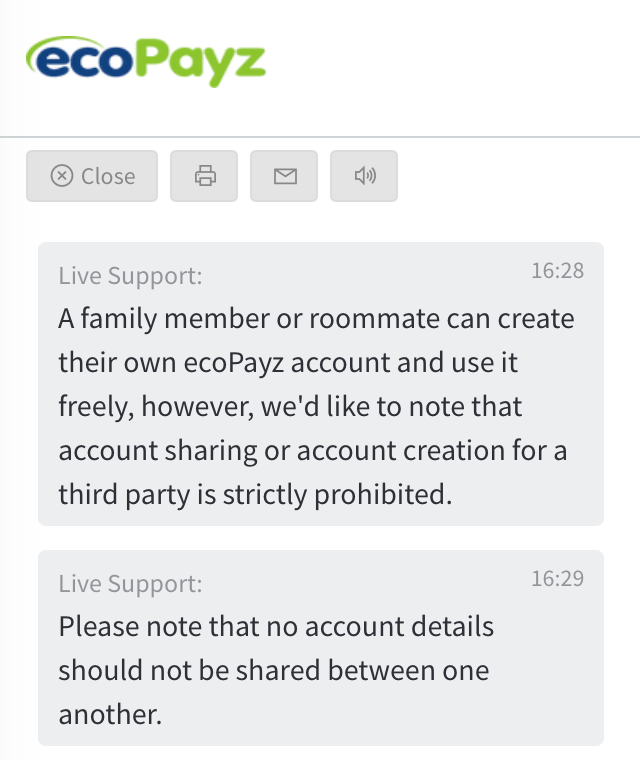Click the green 'Payz' part of logo
640x760 pixels.
tap(200, 63)
